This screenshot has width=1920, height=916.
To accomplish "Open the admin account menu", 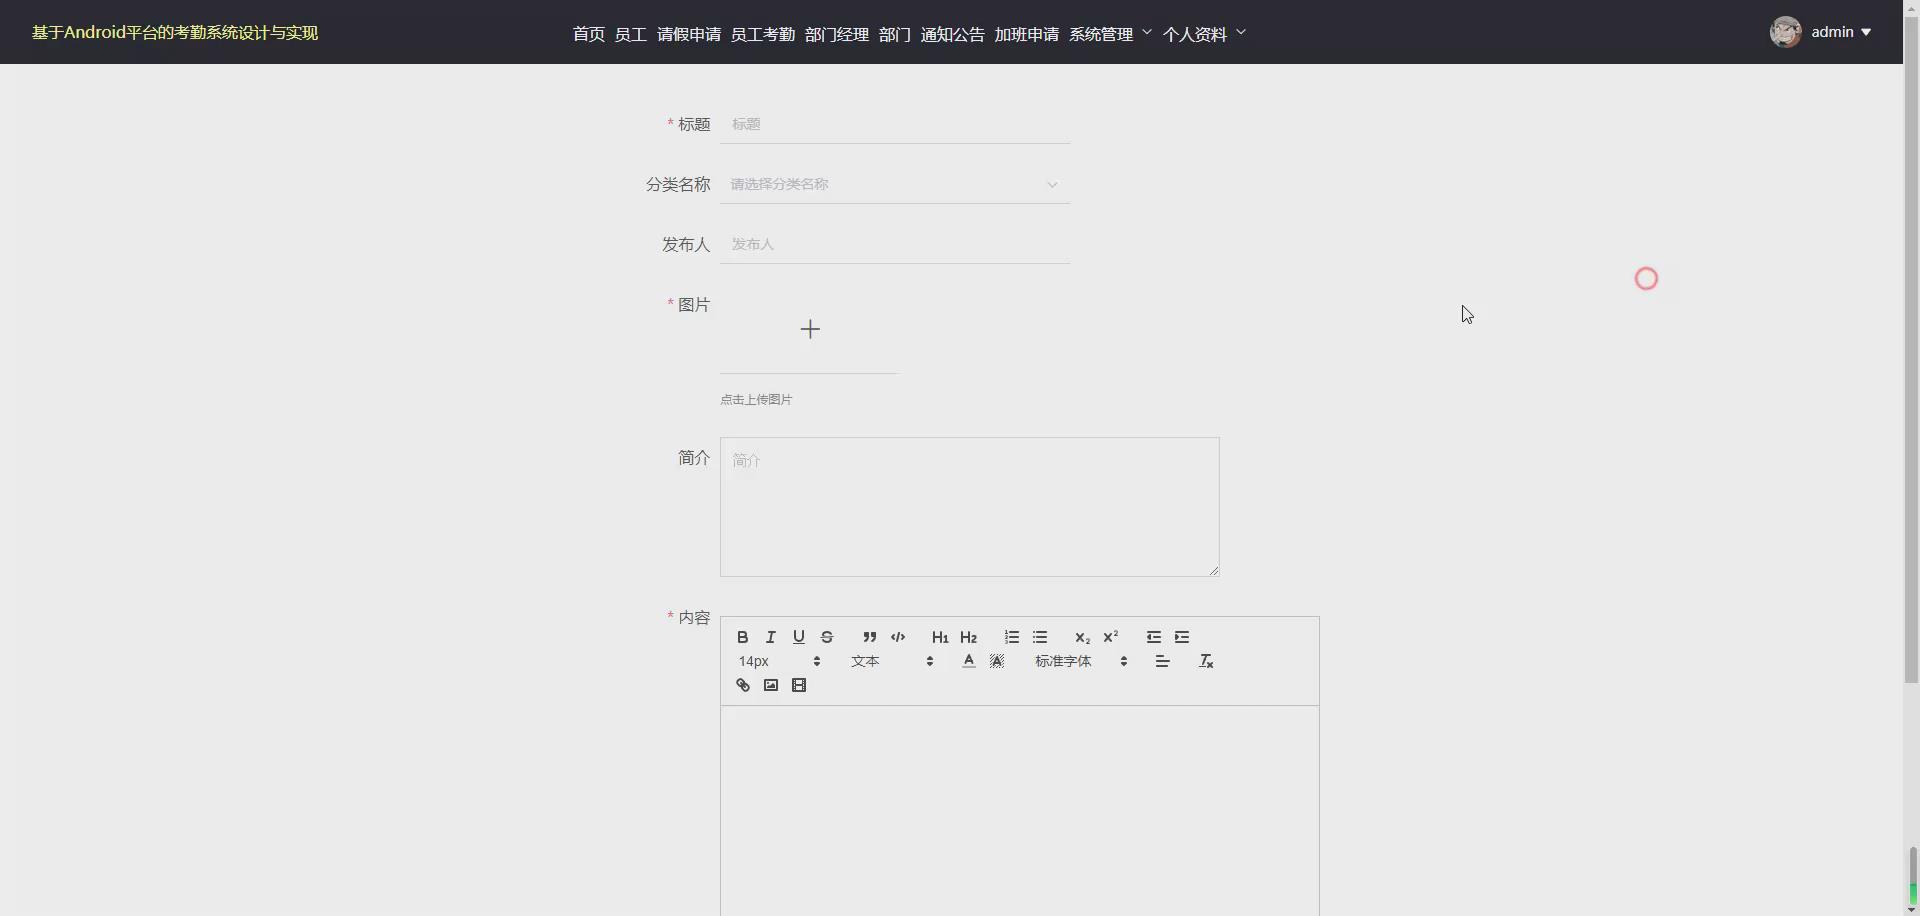I will (1833, 31).
